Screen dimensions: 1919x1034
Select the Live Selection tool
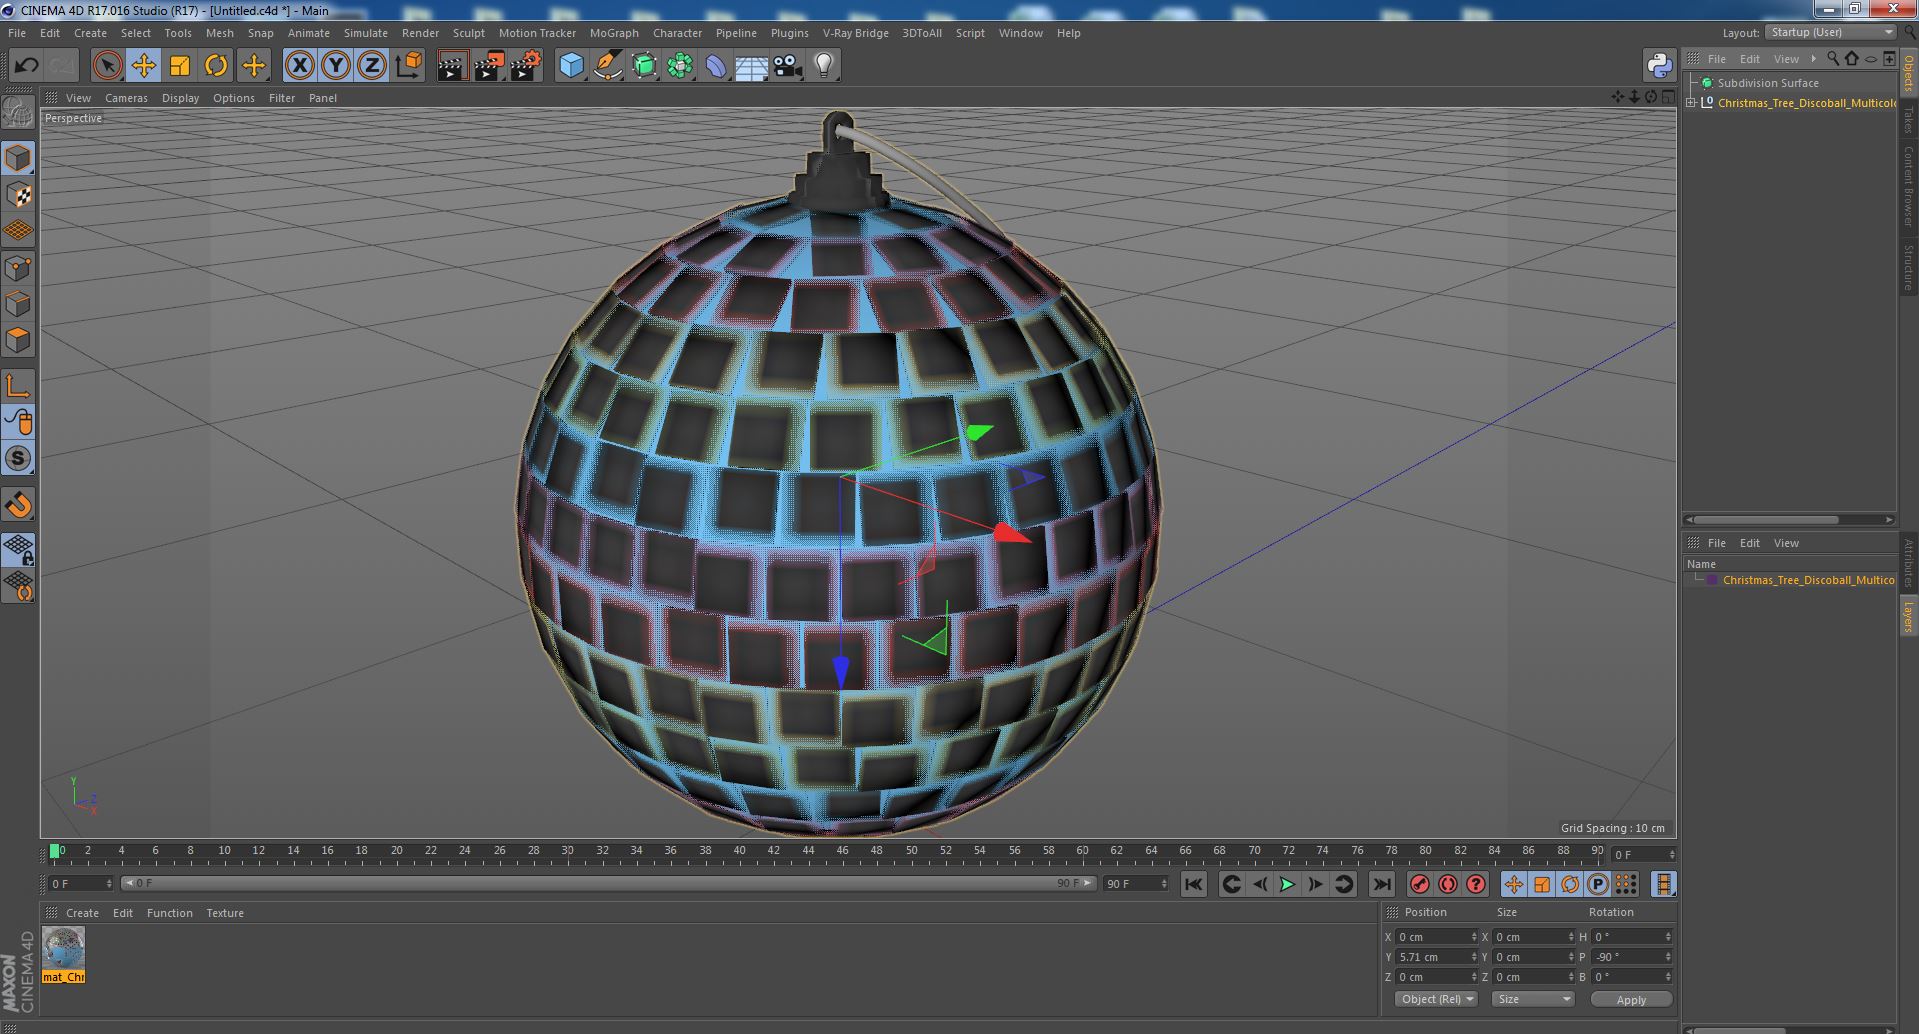pos(107,66)
